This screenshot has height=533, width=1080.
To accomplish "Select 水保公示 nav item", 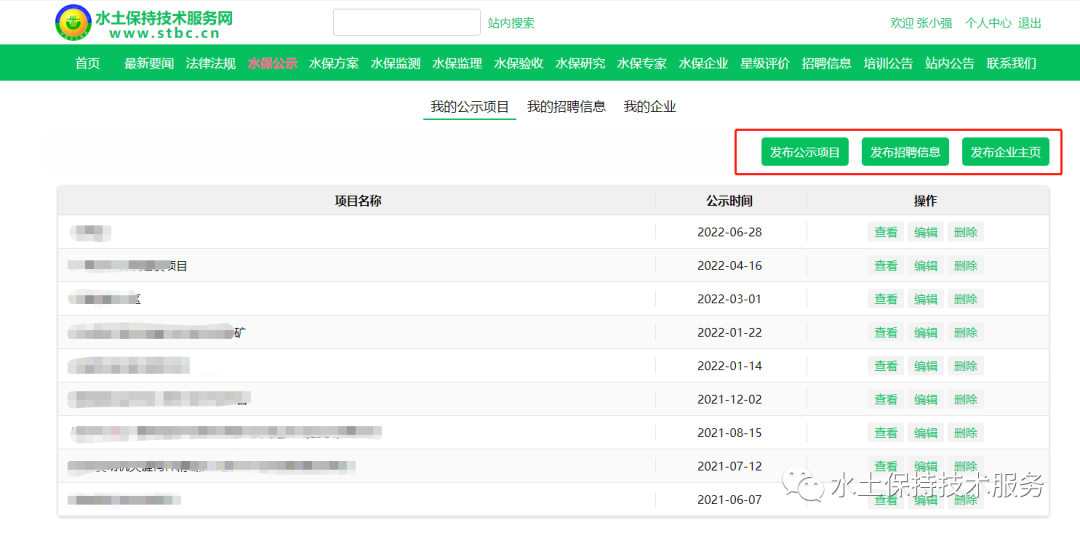I will 273,63.
